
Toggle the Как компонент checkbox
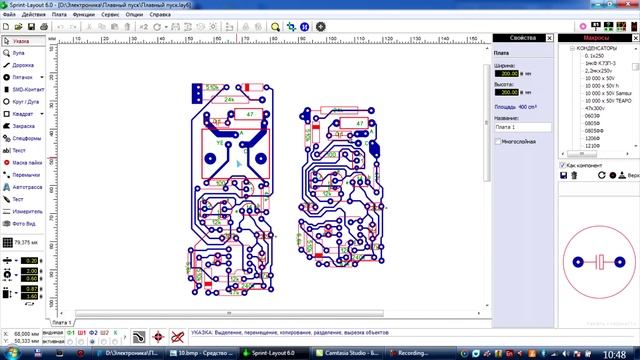click(x=562, y=165)
